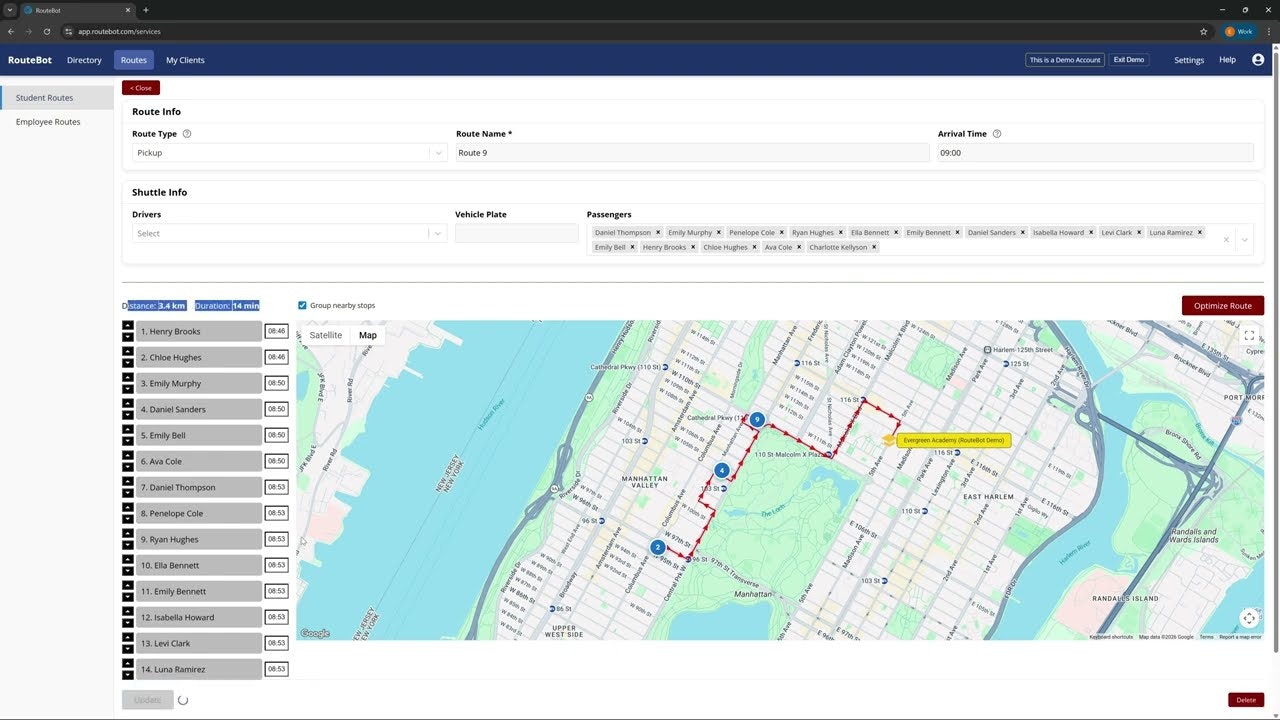Open Help in top bar
Viewport: 1280px width, 720px height.
1227,60
